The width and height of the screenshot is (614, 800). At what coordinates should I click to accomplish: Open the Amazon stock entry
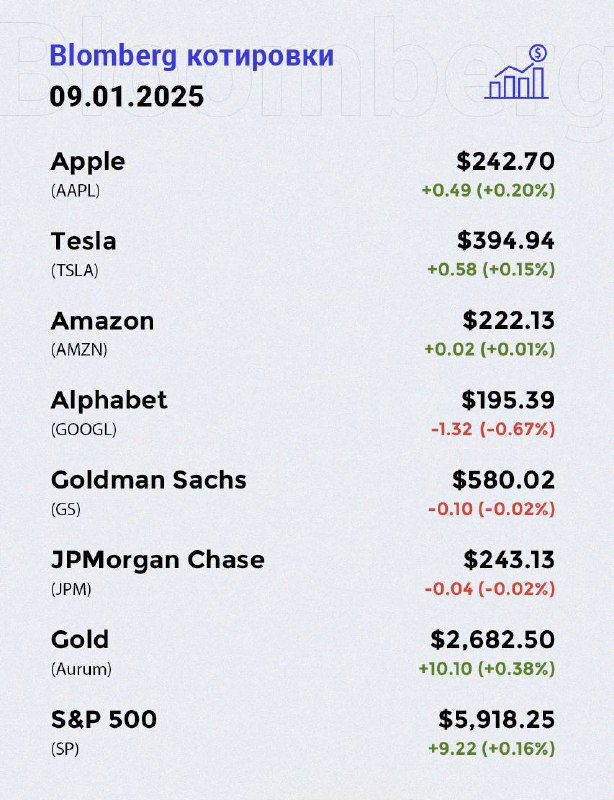(303, 334)
